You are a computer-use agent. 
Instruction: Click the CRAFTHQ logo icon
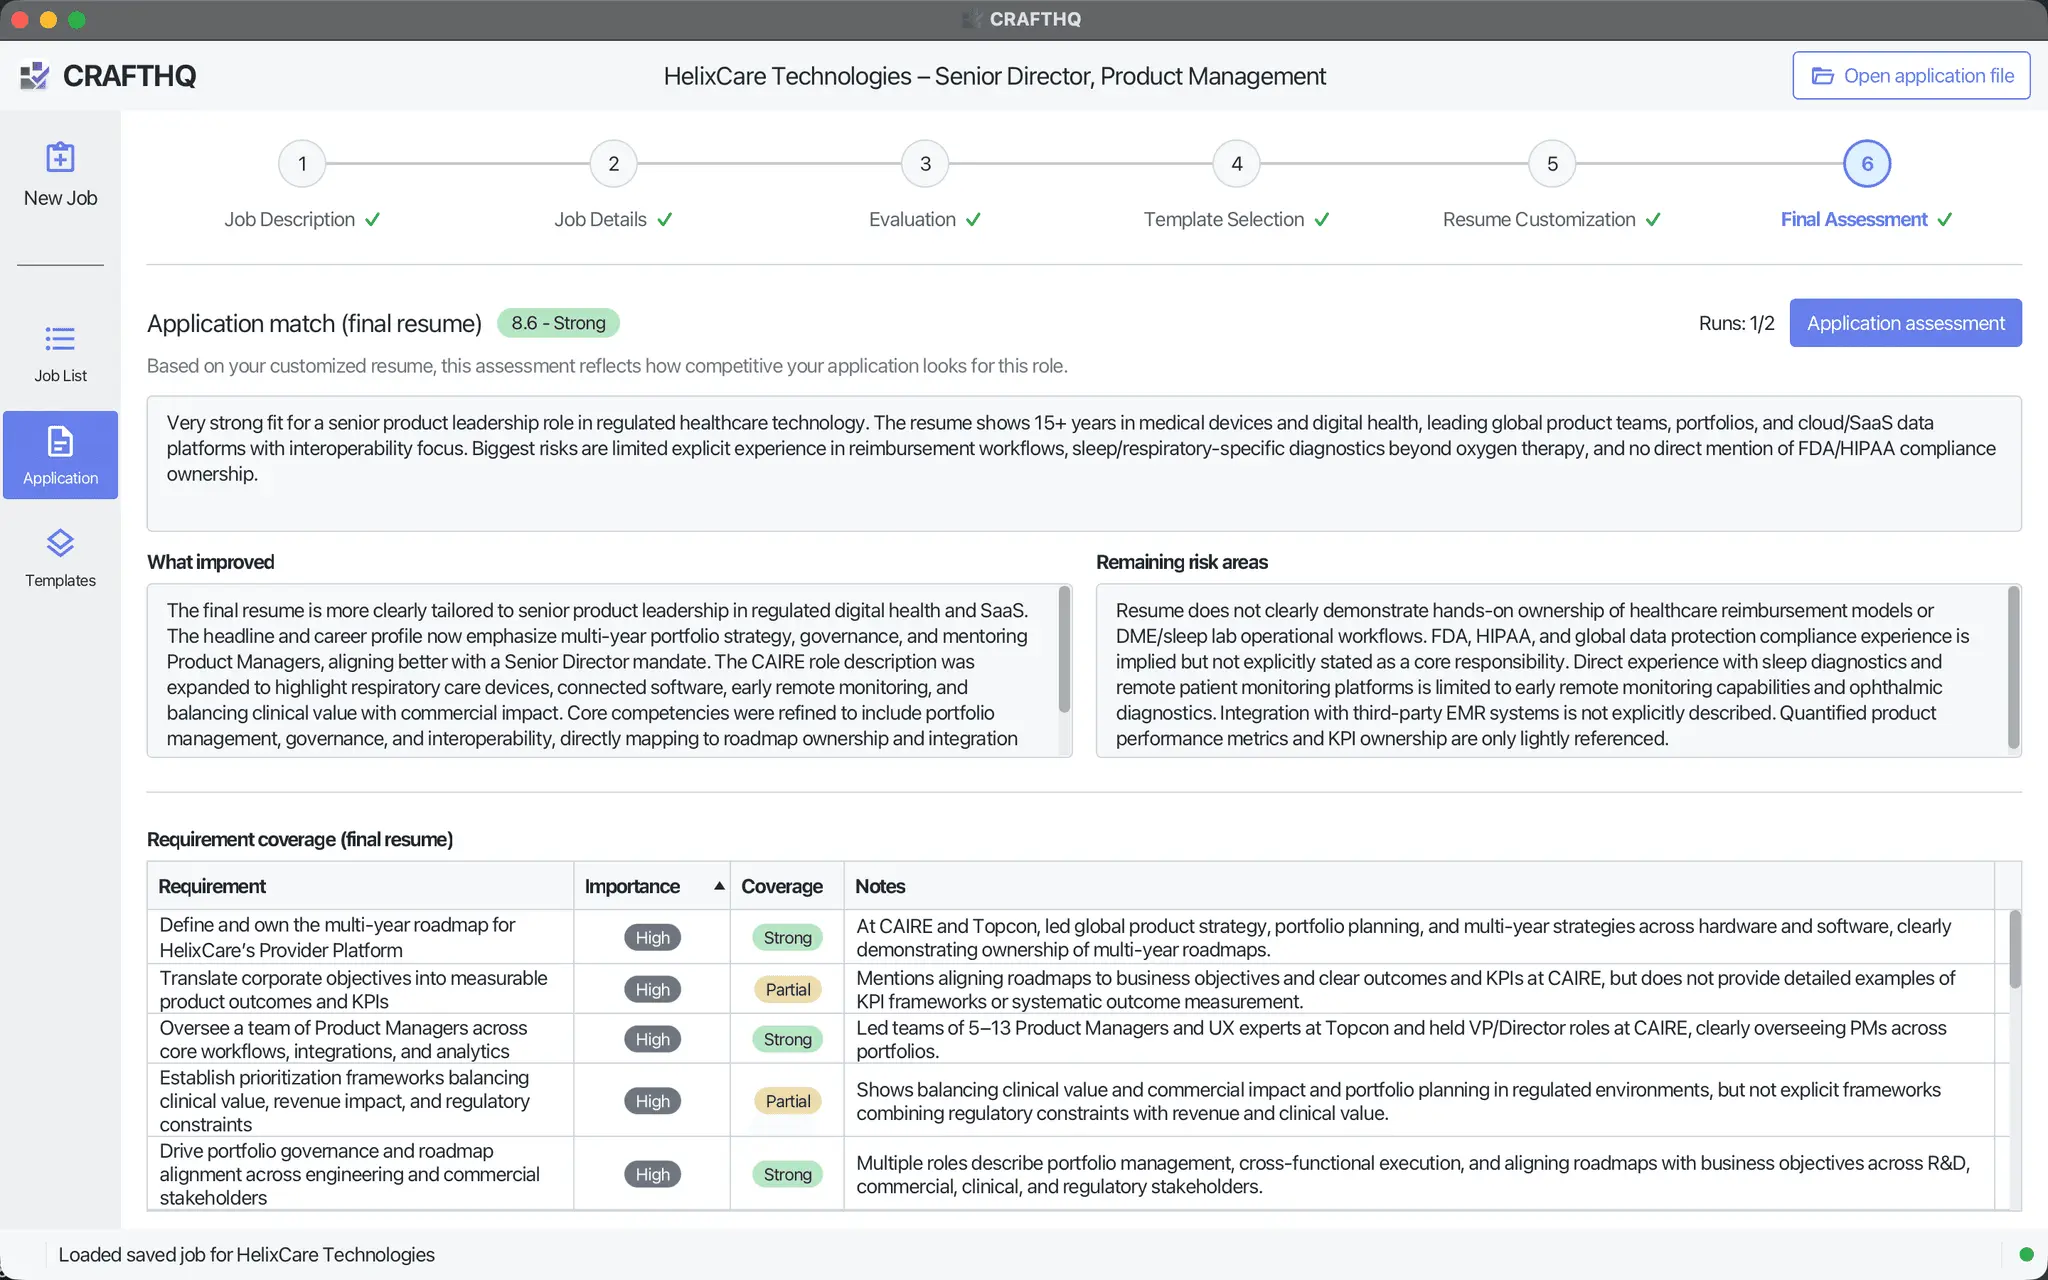coord(34,76)
